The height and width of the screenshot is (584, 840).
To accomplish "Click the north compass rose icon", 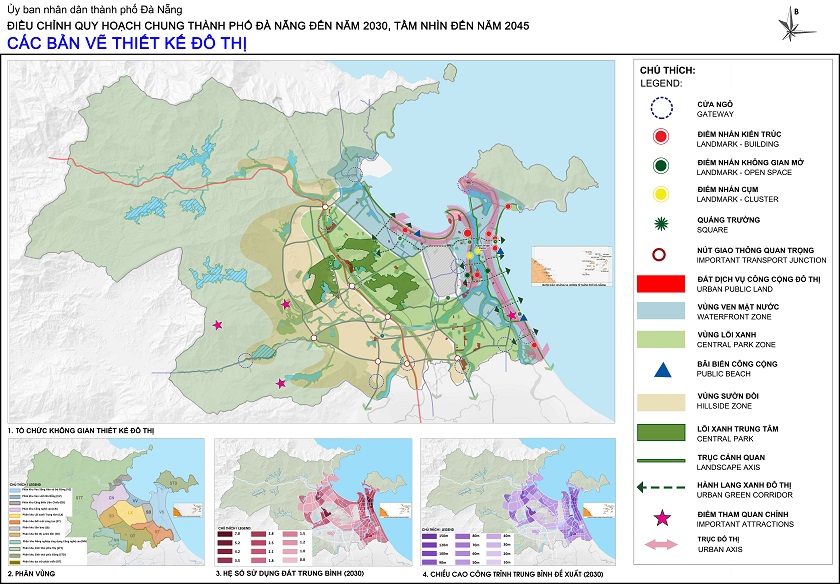I will click(x=795, y=27).
